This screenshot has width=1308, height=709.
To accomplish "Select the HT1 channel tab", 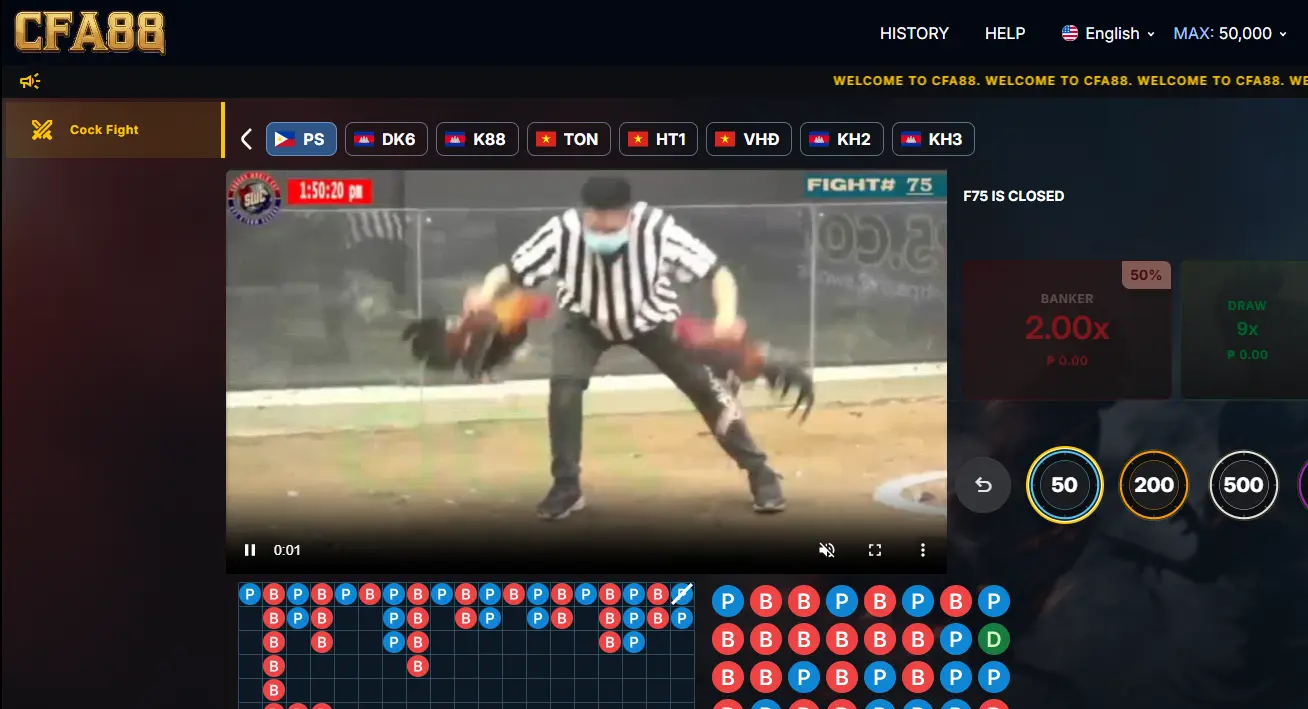I will 658,139.
